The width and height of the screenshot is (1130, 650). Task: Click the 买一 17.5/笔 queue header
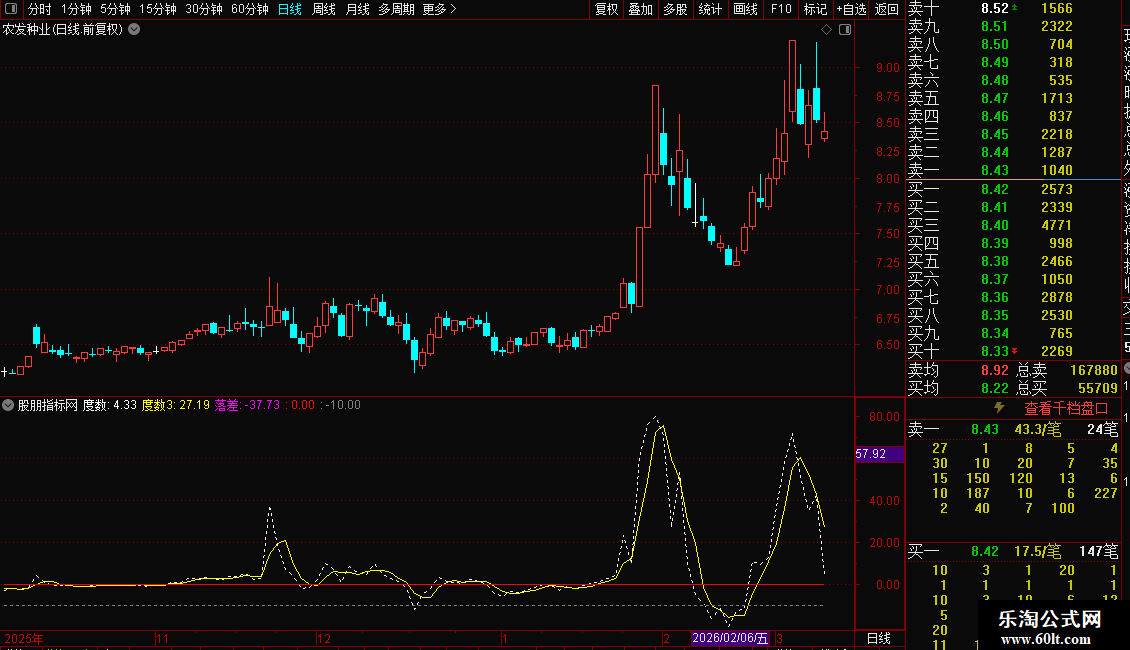click(1013, 551)
